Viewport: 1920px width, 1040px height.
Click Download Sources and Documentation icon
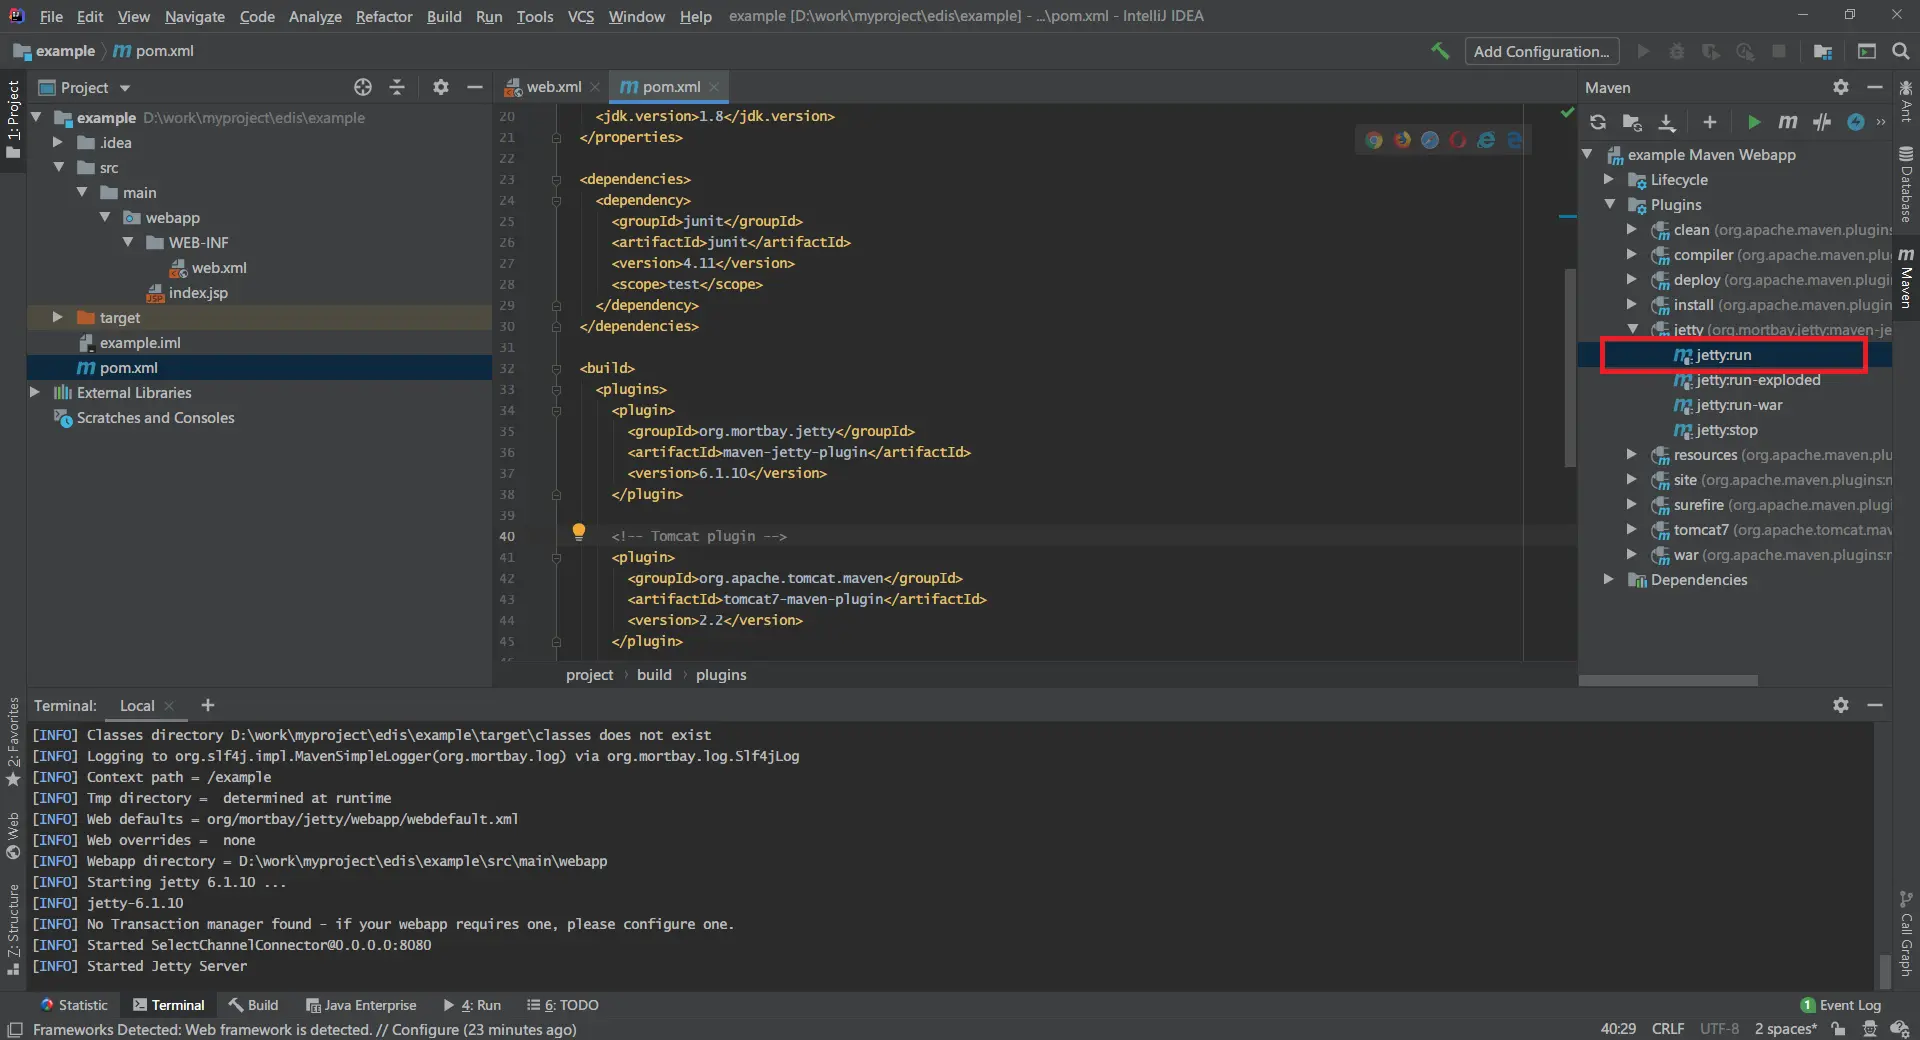coord(1667,122)
